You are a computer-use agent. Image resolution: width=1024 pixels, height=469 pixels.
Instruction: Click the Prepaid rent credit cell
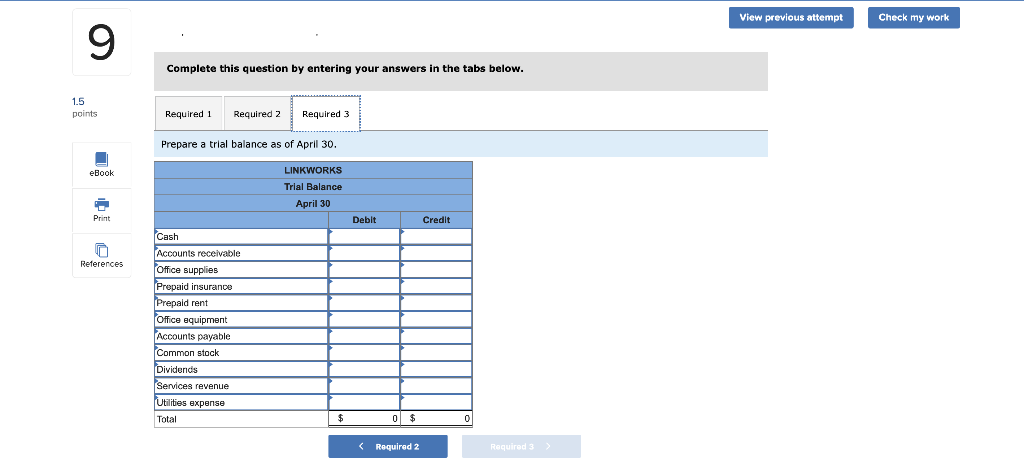click(x=436, y=303)
